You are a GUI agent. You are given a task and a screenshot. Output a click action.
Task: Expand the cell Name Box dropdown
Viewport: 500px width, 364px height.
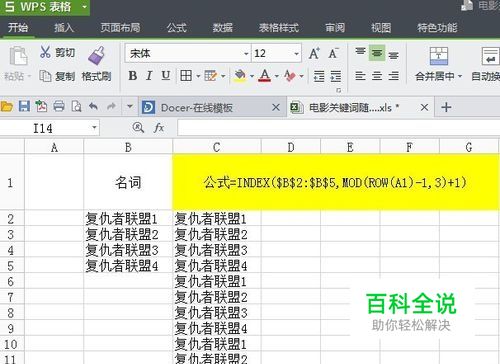click(x=94, y=128)
